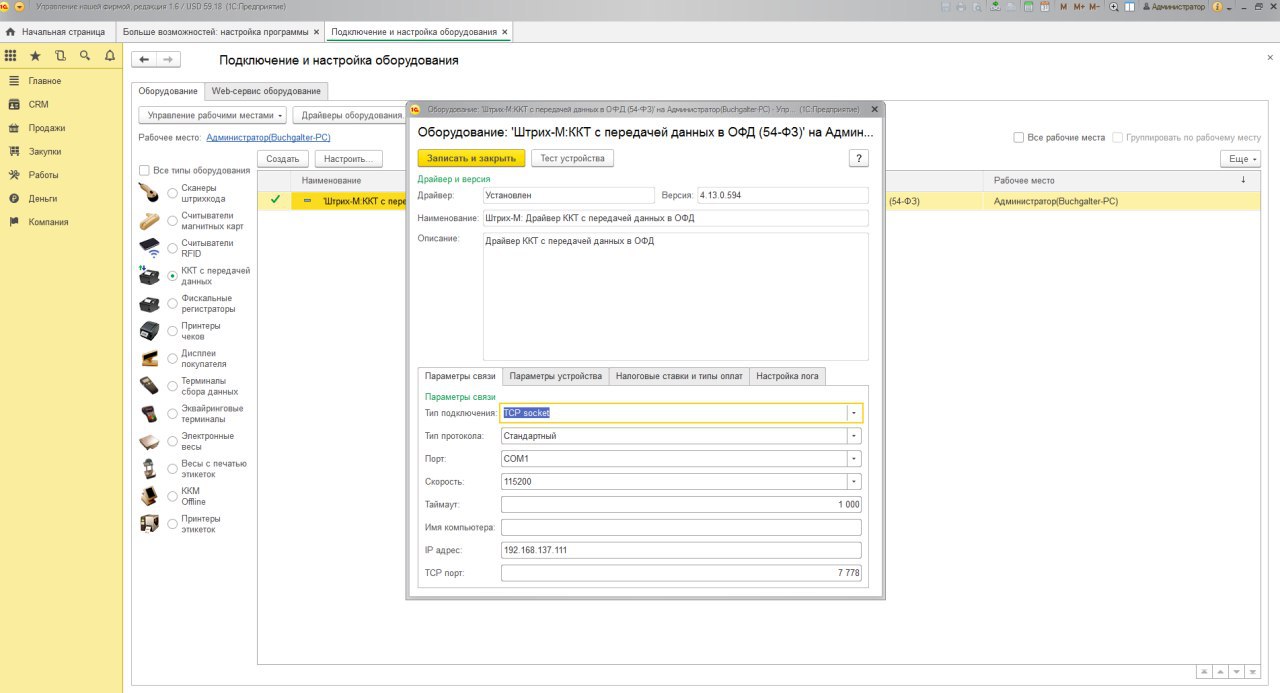Open the calendar icon in title bar
This screenshot has height=693, width=1280.
[x=1045, y=6]
